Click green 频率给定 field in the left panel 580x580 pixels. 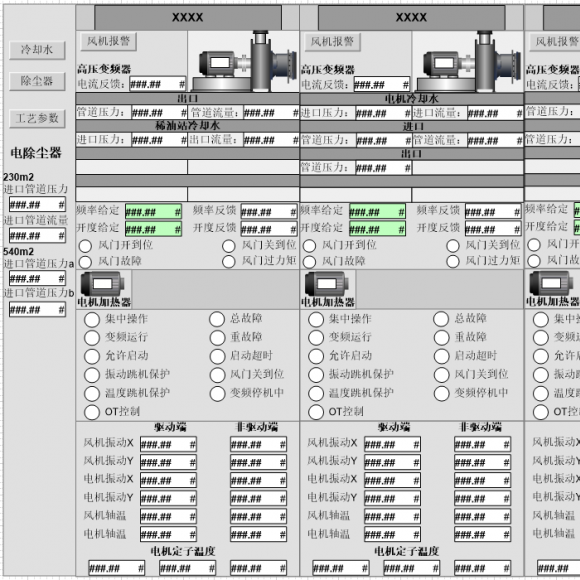[154, 212]
